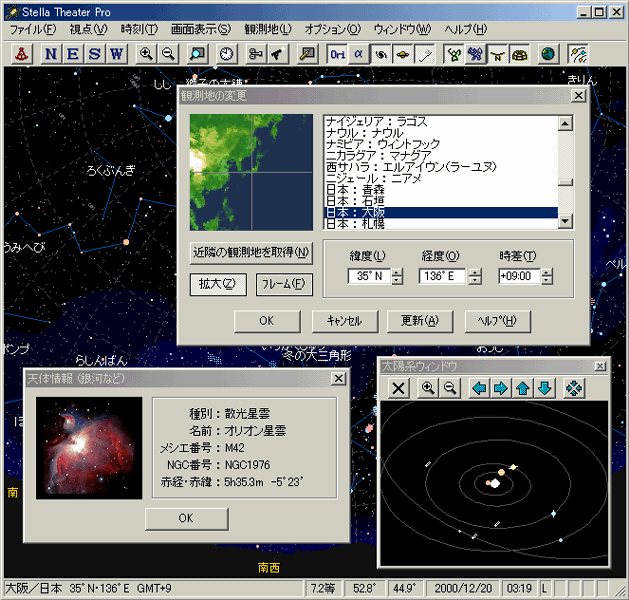The image size is (629, 600).
Task: Click the 拡大(Z) button
Action: pyautogui.click(x=218, y=284)
